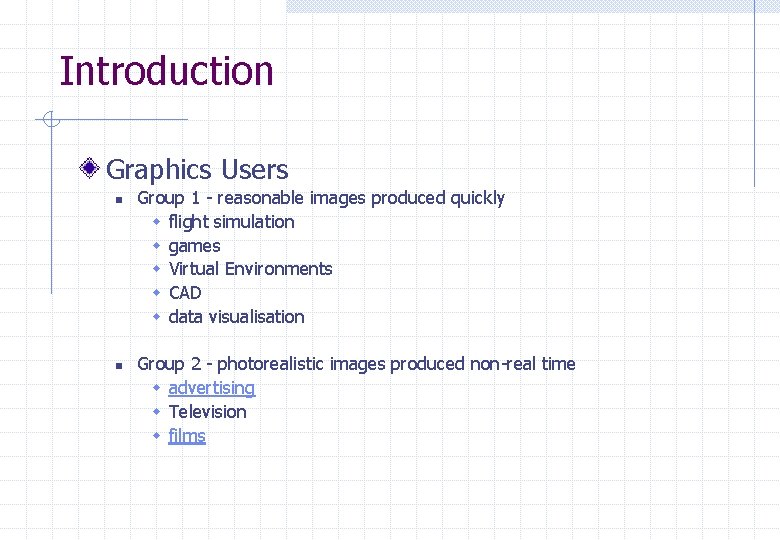
Task: Select the Introduction slide title
Action: (x=167, y=71)
